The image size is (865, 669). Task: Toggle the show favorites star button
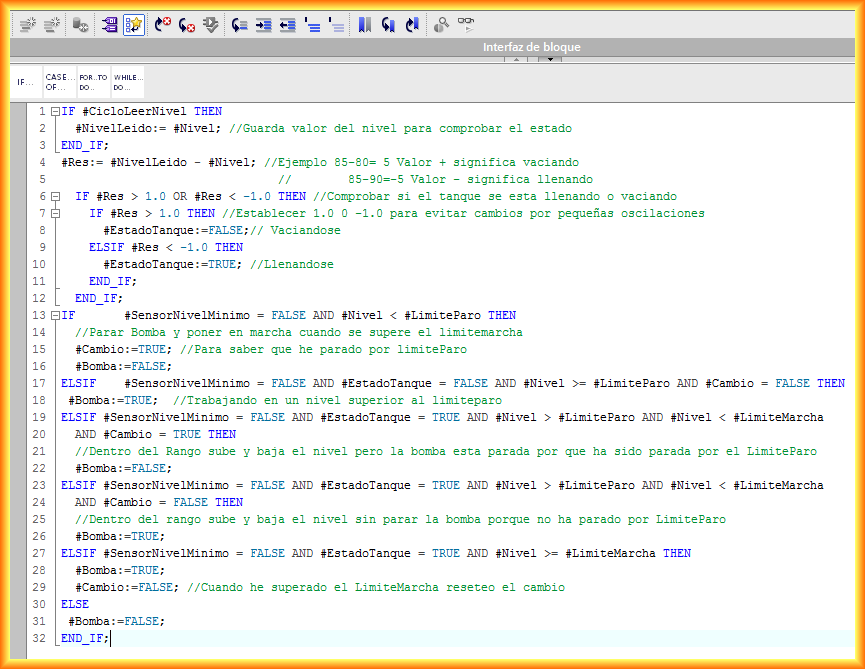134,24
